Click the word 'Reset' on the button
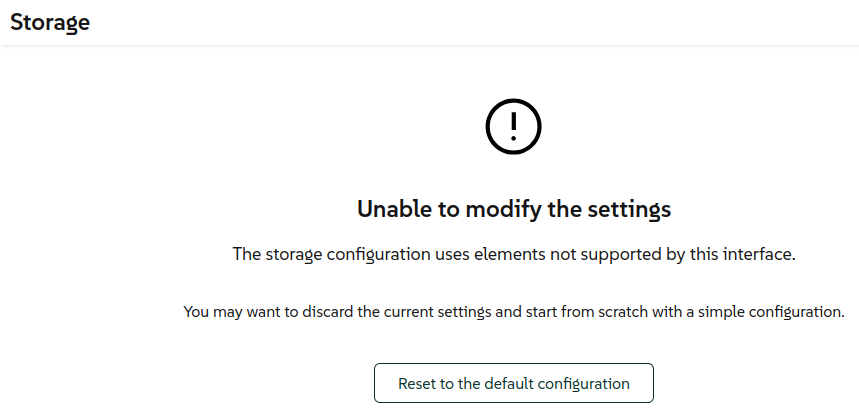 click(418, 383)
